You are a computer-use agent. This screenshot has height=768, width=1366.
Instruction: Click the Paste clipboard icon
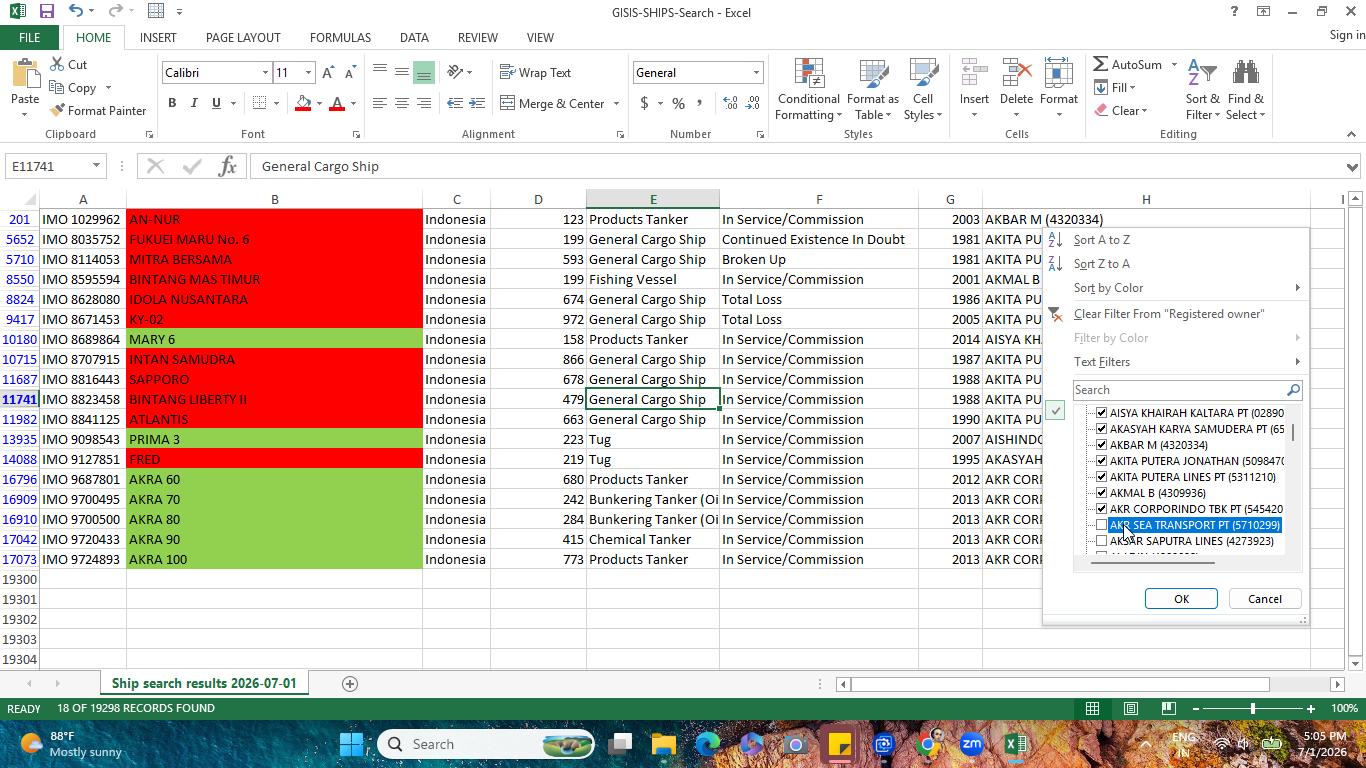[x=25, y=75]
